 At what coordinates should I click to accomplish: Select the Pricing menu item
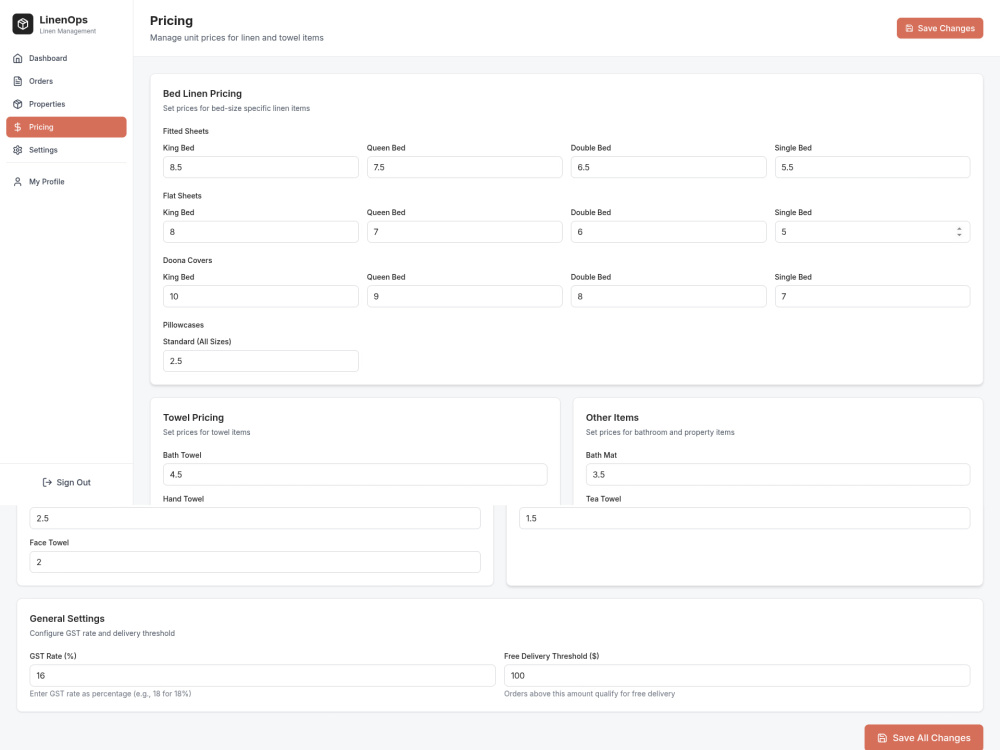66,127
